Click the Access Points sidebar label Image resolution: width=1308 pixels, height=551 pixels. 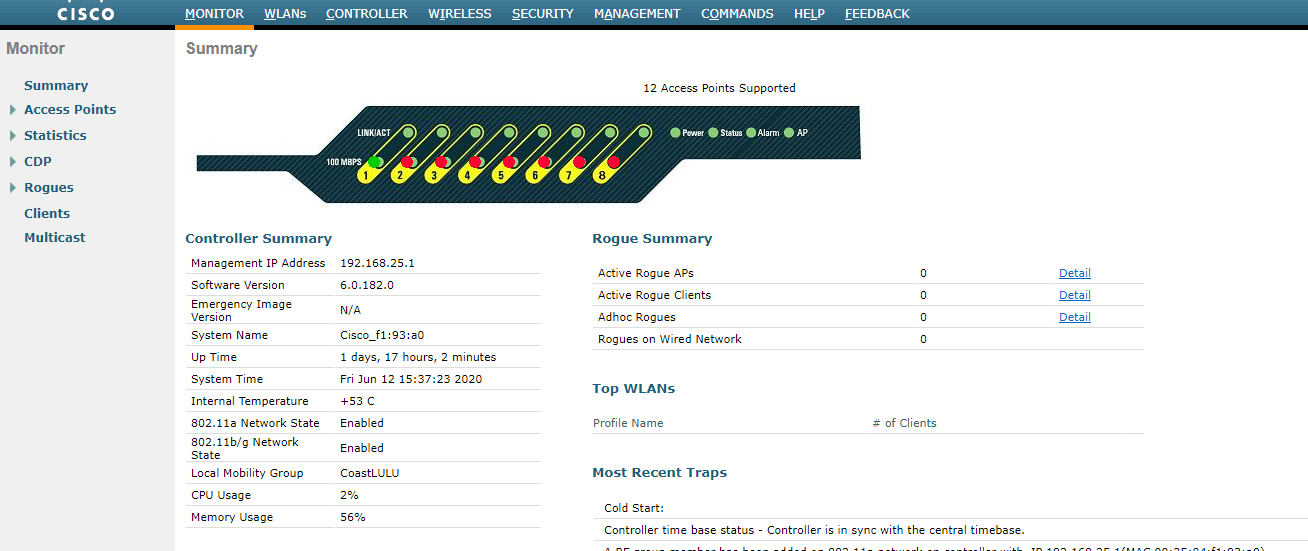click(70, 110)
